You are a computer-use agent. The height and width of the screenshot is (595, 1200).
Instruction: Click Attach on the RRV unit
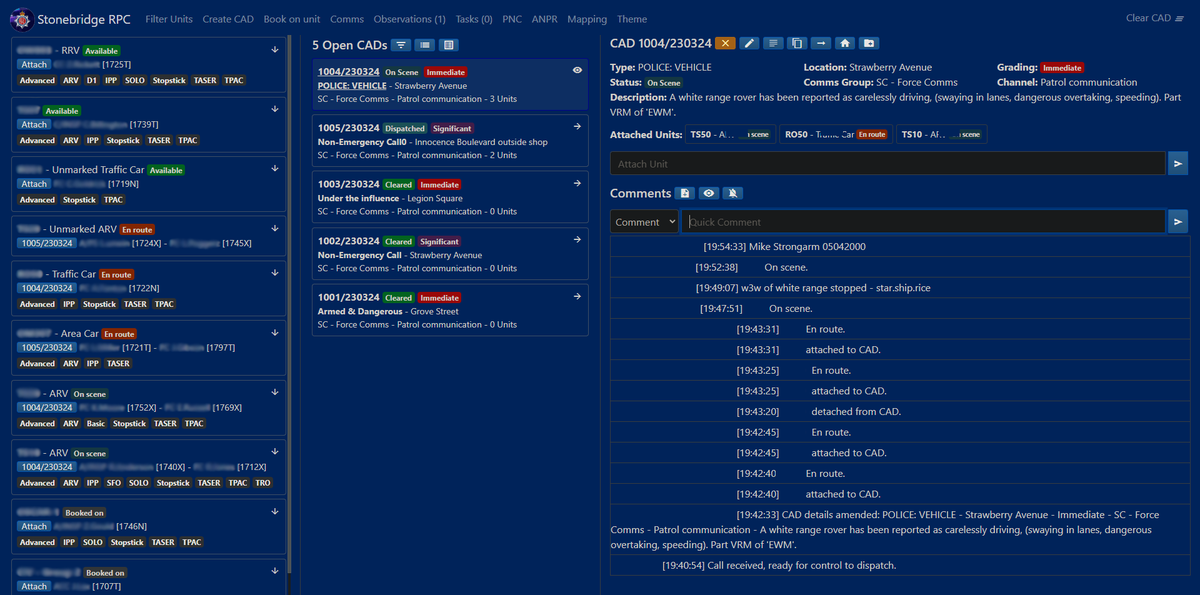coord(34,65)
